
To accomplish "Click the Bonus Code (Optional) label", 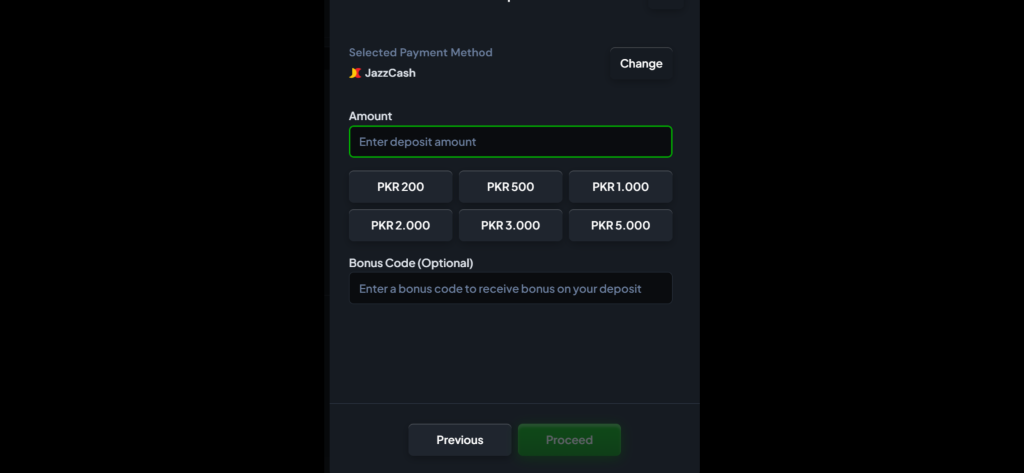I will [410, 263].
